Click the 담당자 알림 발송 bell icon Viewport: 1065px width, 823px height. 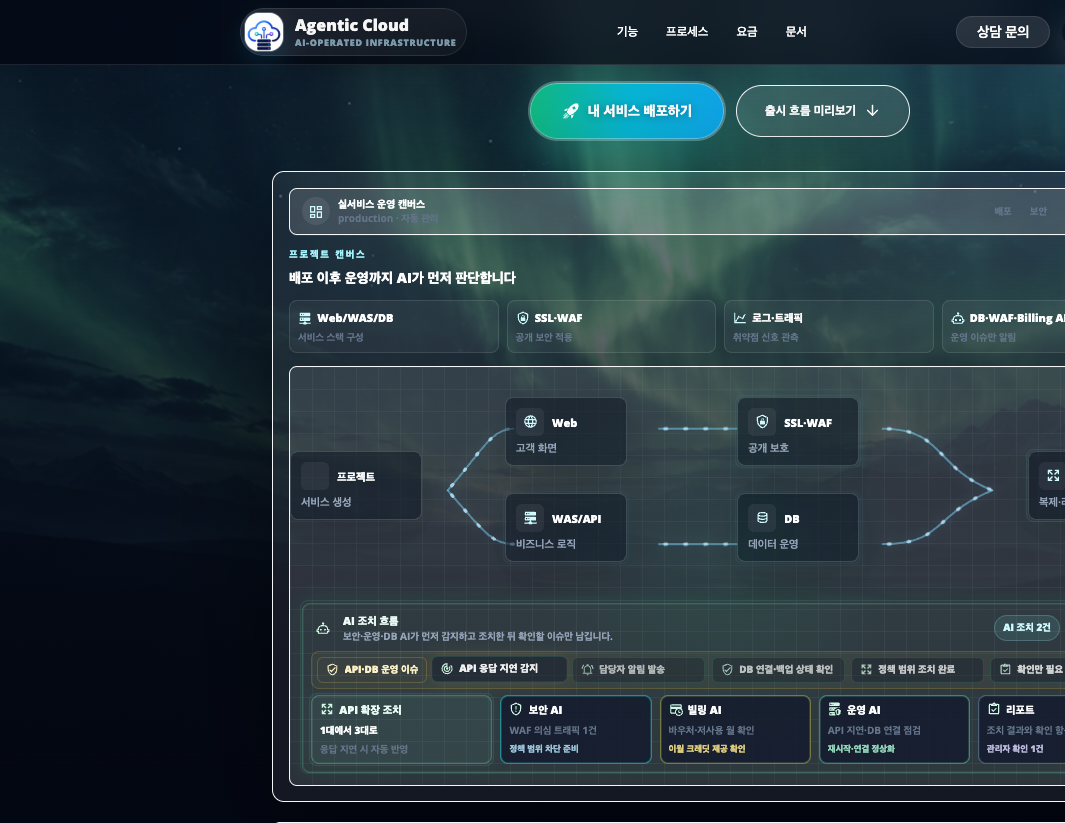[x=588, y=670]
